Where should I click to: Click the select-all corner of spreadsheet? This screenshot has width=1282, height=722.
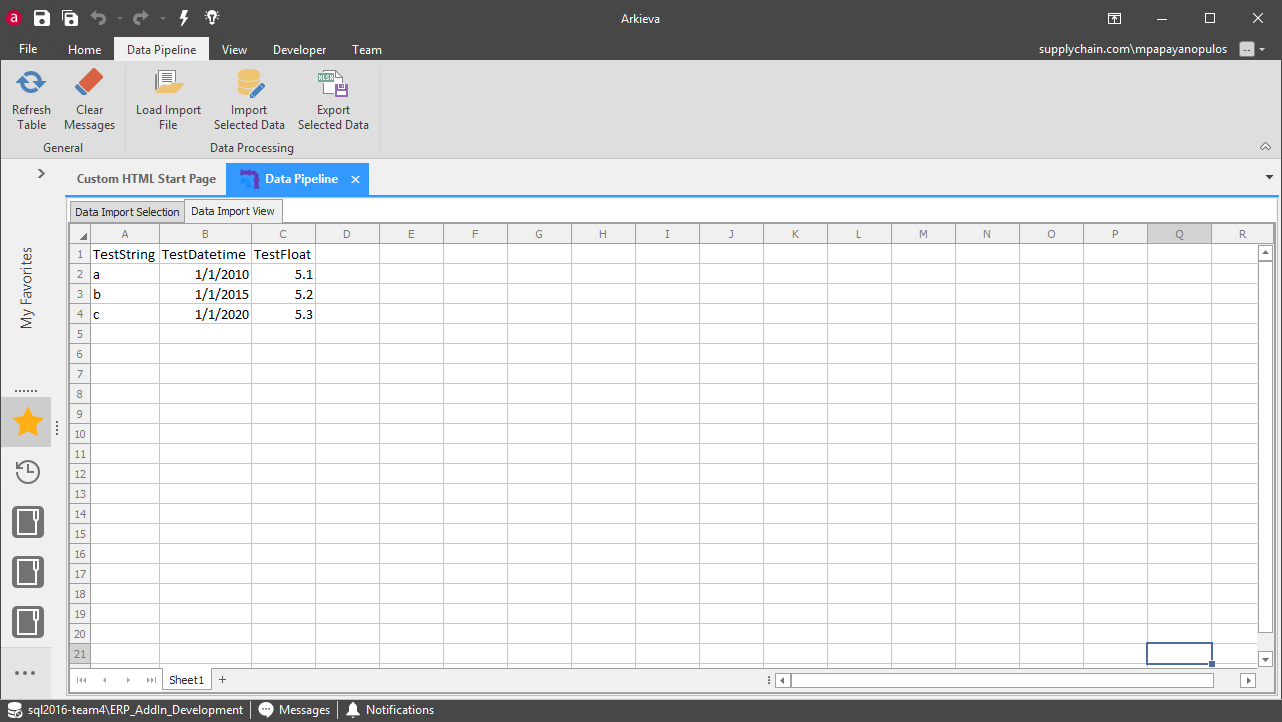pos(79,234)
